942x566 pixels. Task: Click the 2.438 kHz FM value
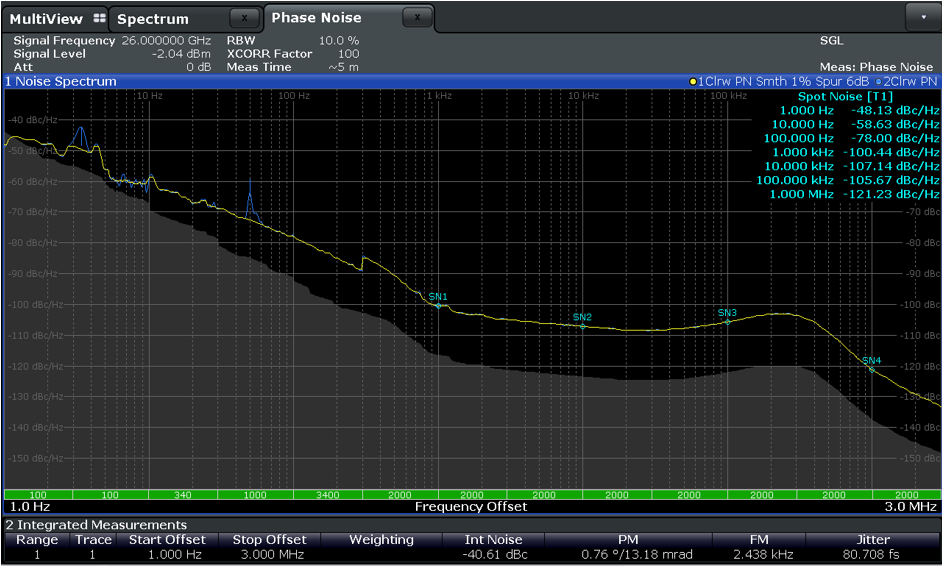763,555
